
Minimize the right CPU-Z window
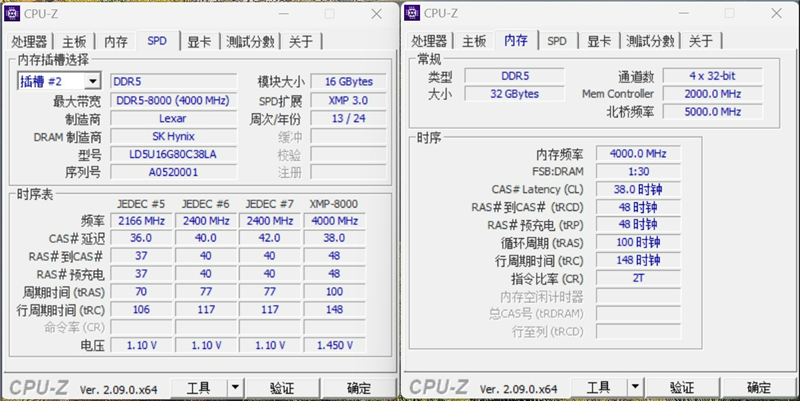[684, 13]
